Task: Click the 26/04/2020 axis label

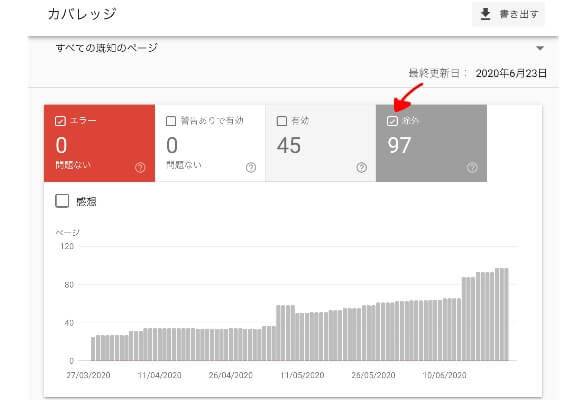Action: [231, 375]
